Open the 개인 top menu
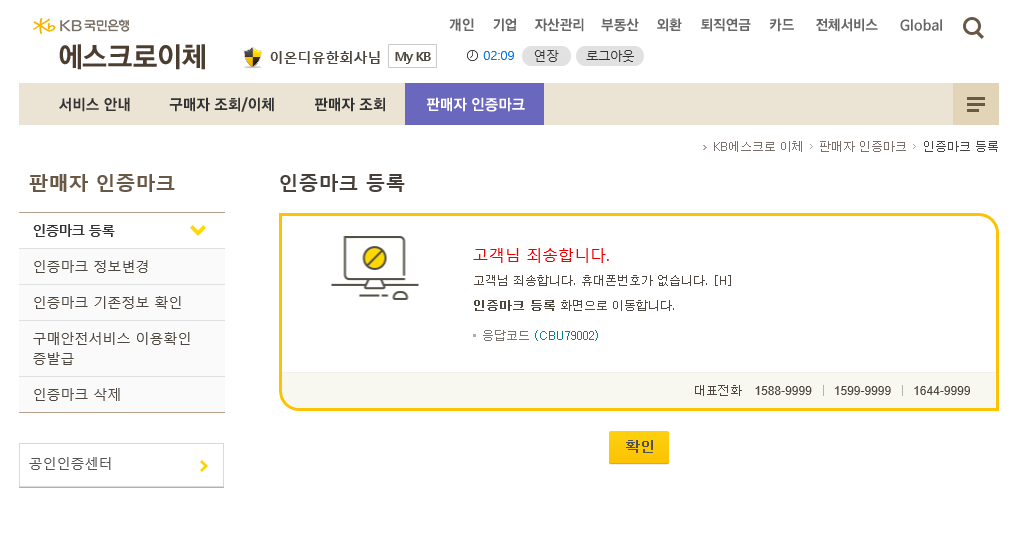 [462, 25]
